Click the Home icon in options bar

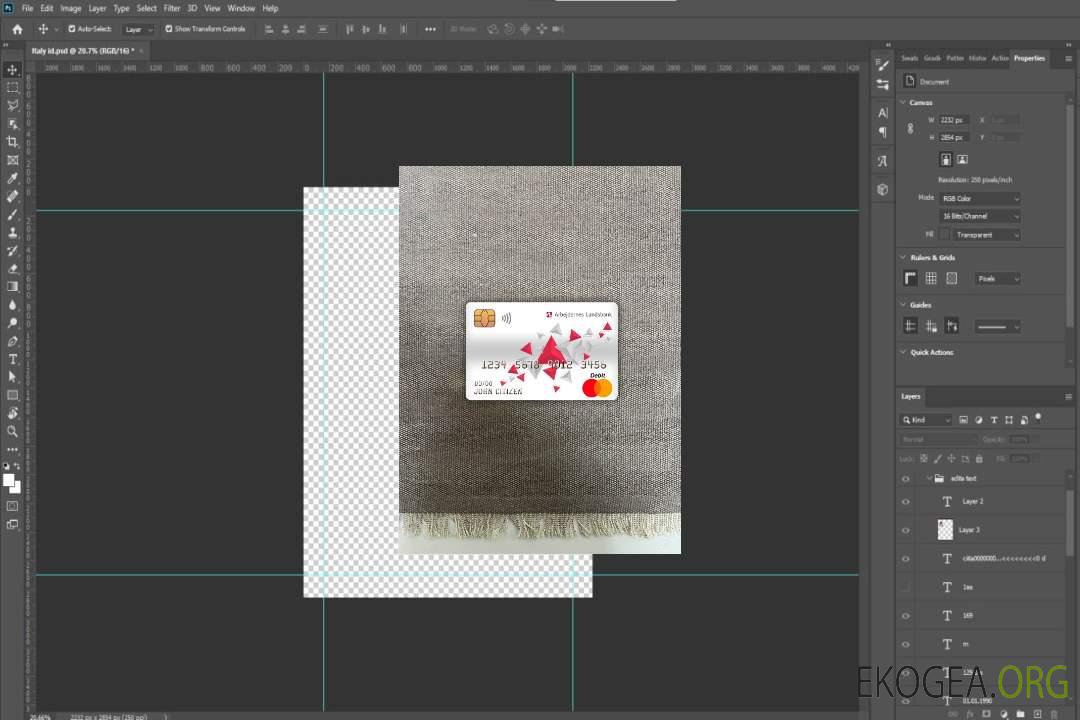(17, 29)
